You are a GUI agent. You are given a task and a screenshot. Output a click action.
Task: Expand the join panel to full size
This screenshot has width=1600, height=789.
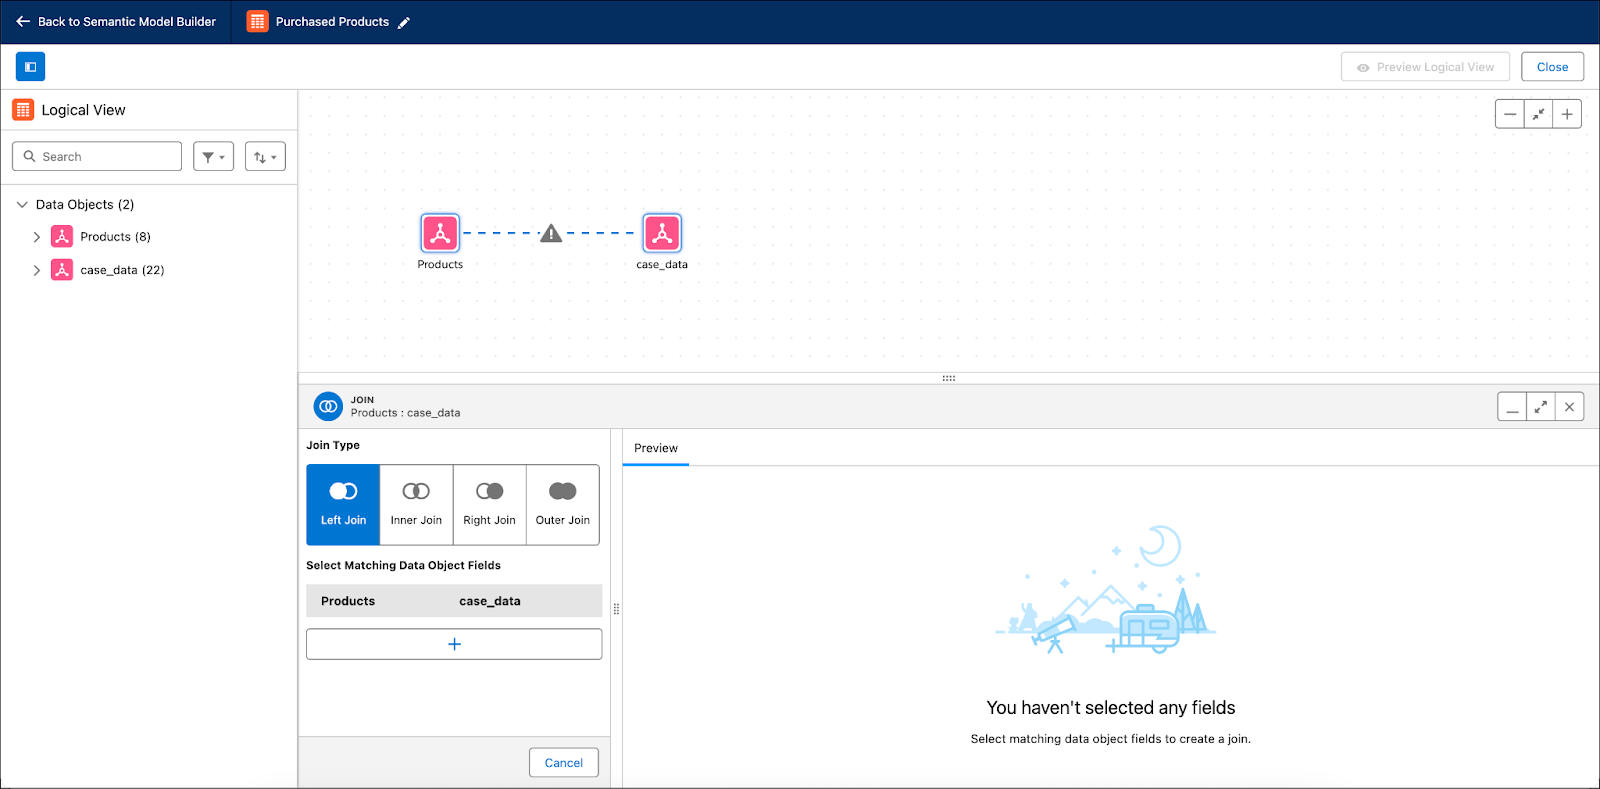[1541, 407]
